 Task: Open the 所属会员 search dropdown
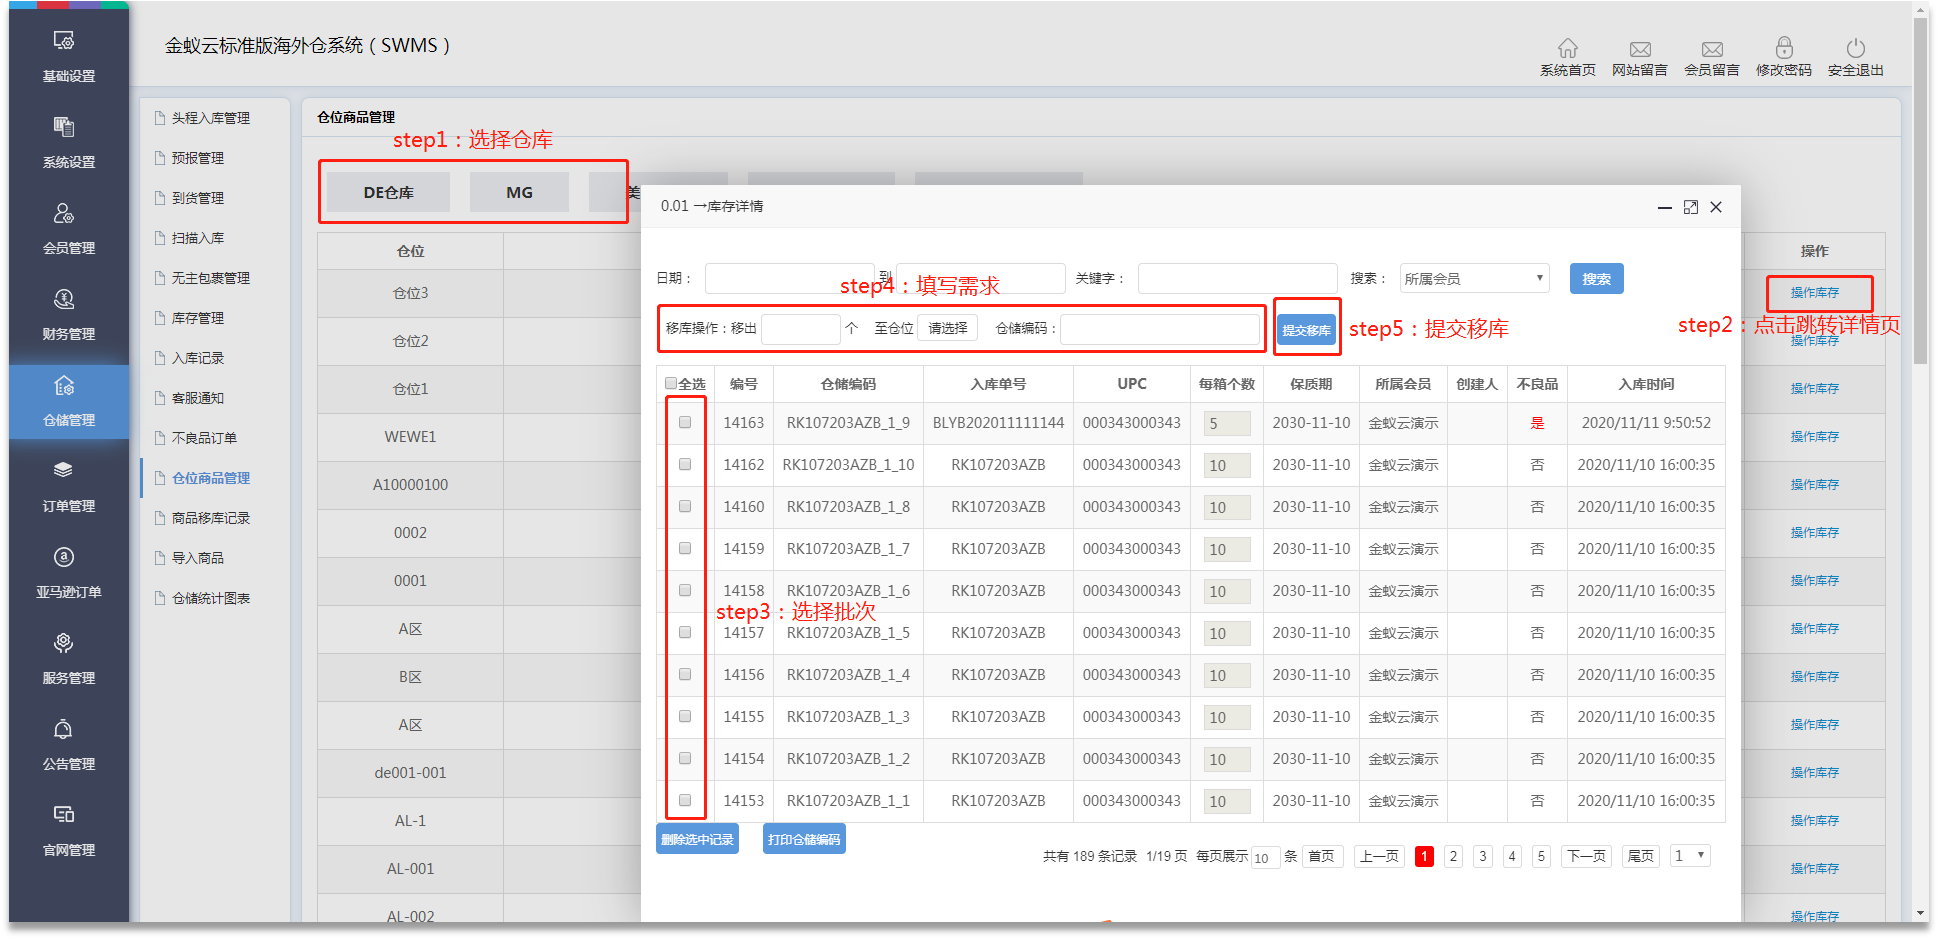coord(1474,279)
